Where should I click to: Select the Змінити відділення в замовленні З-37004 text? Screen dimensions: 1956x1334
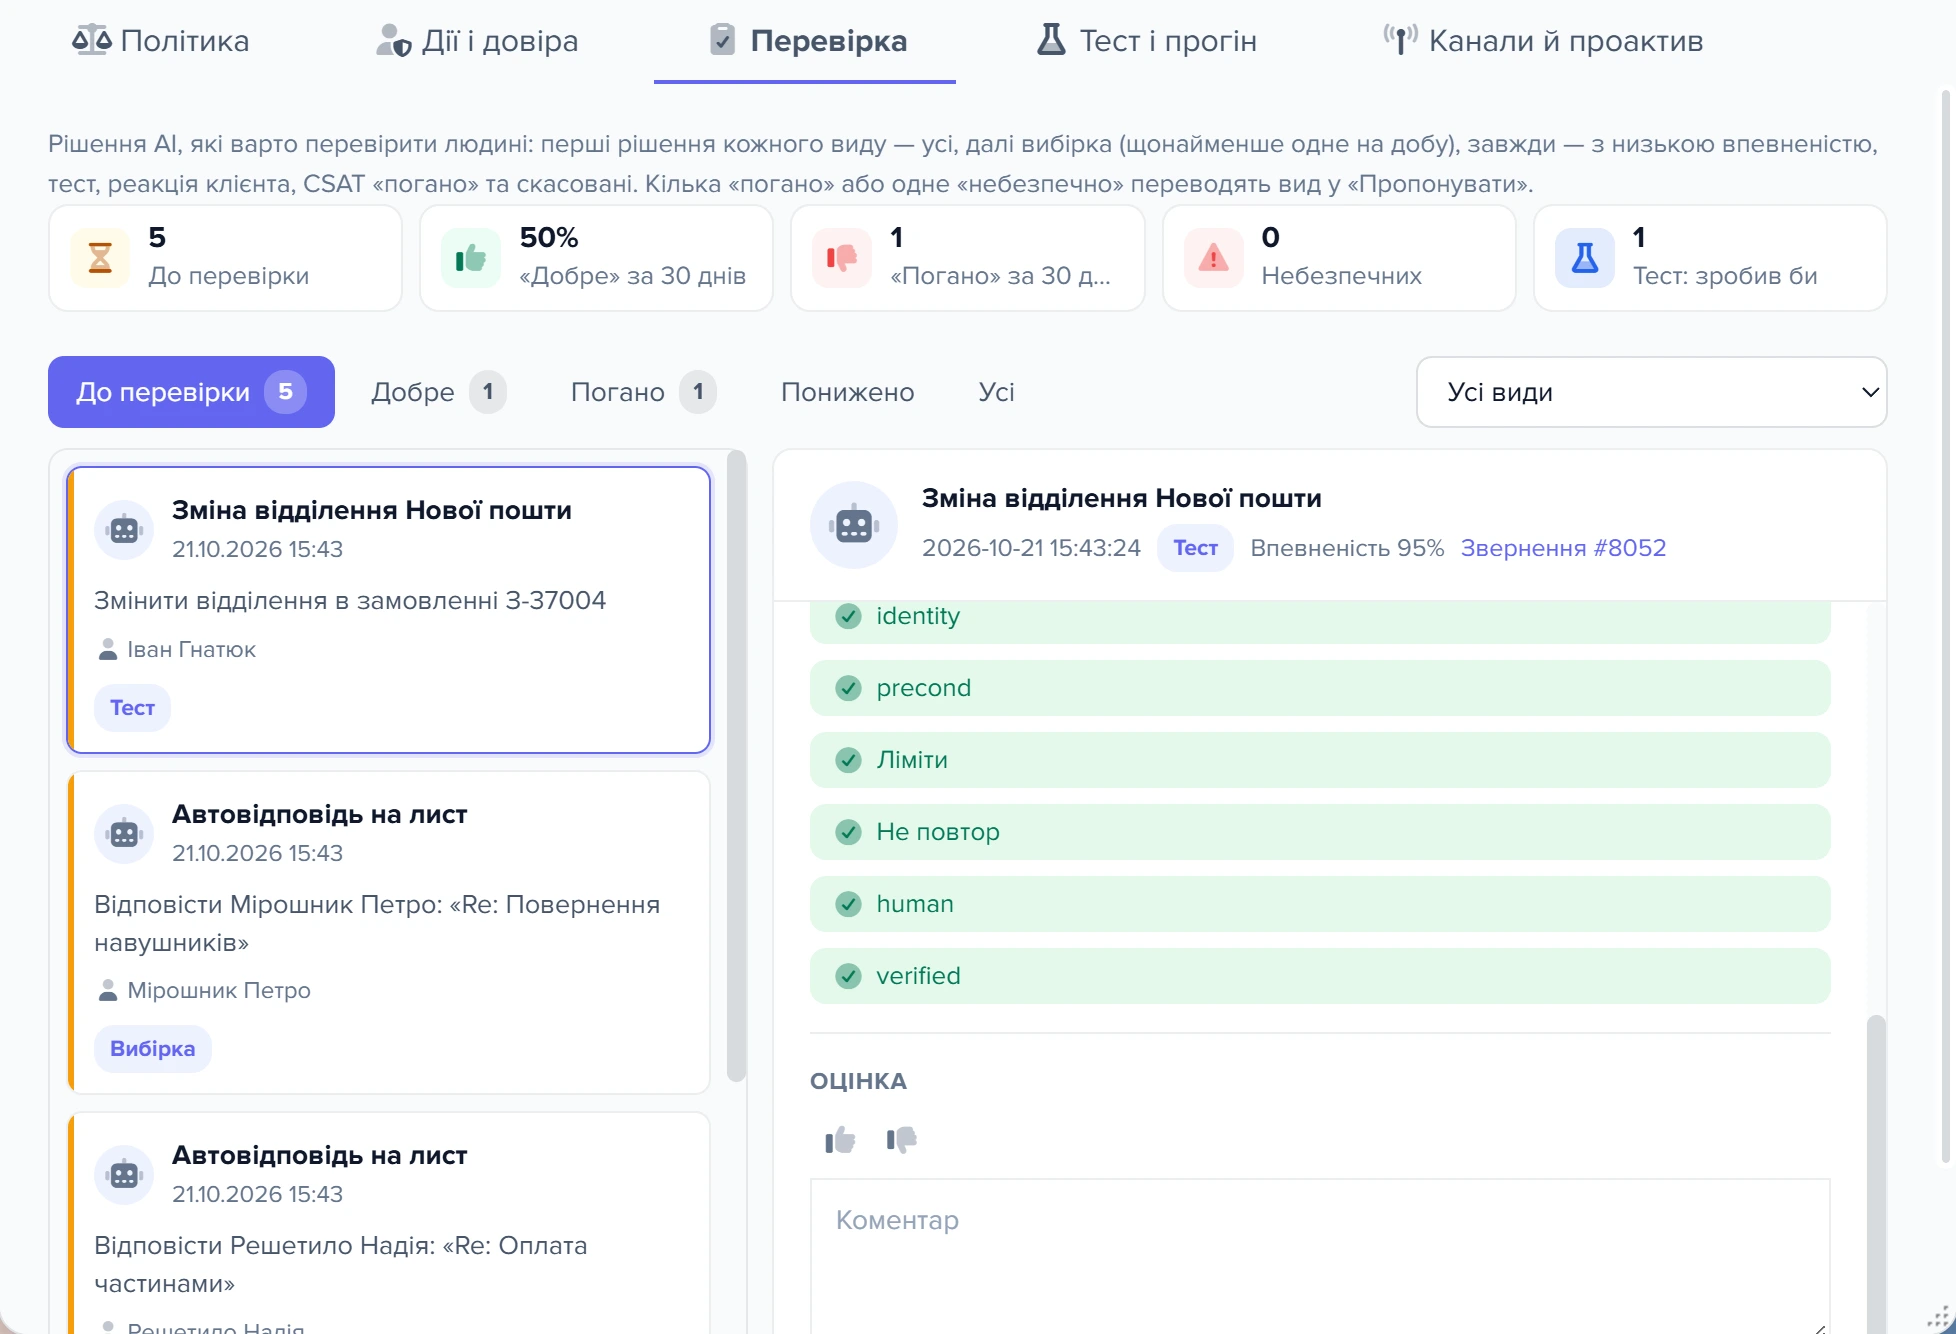(350, 600)
